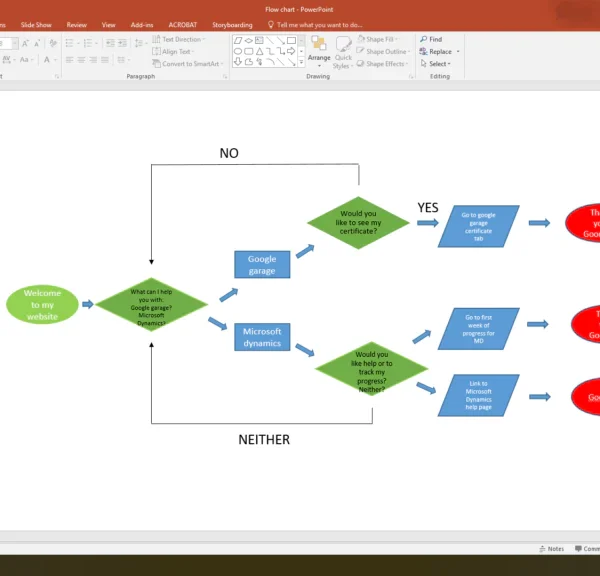Screen dimensions: 600x576
Task: Select the 'Link to Microsoft Dynamics help page' parallelogram
Action: tap(478, 395)
